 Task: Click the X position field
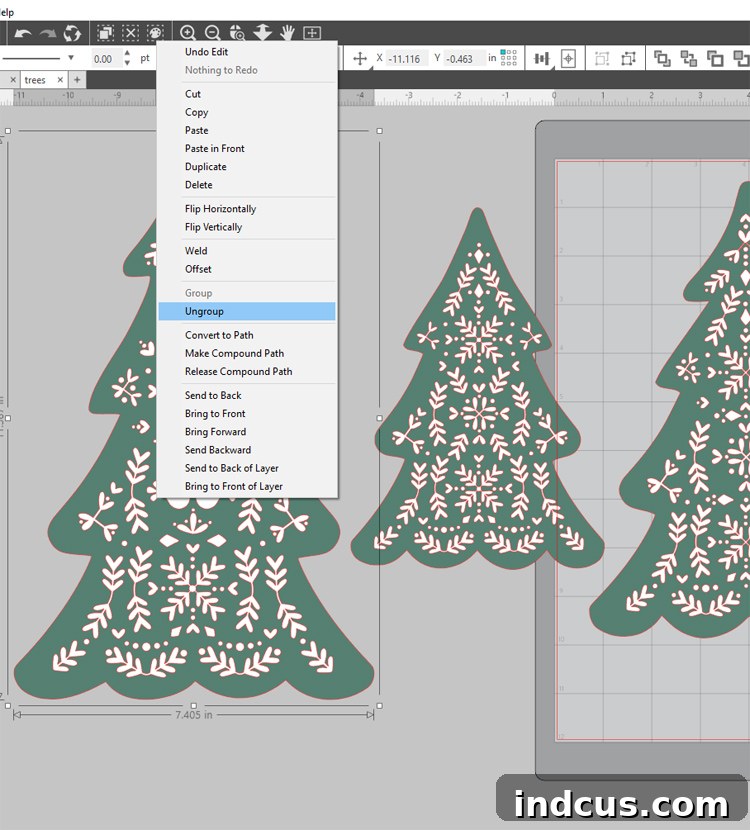pos(405,59)
